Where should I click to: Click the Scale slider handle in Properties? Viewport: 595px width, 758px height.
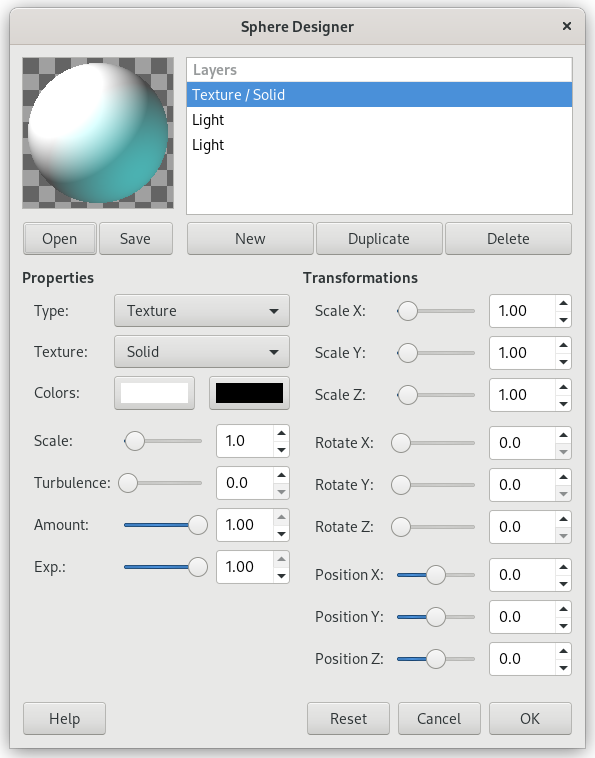click(134, 441)
